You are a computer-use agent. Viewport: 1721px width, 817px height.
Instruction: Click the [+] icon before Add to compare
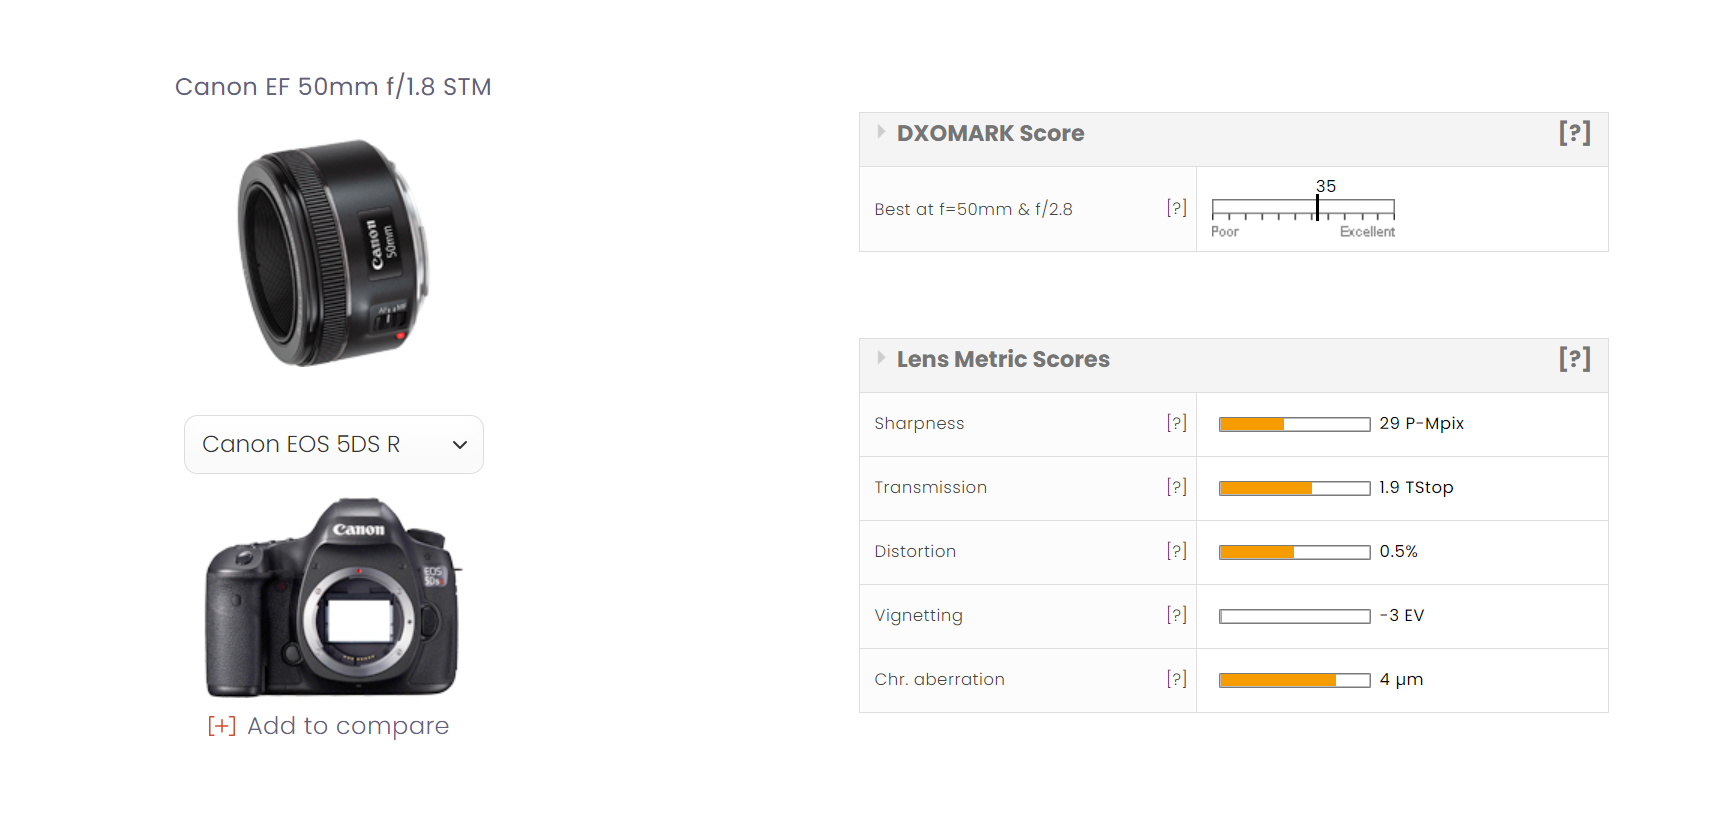tap(222, 726)
